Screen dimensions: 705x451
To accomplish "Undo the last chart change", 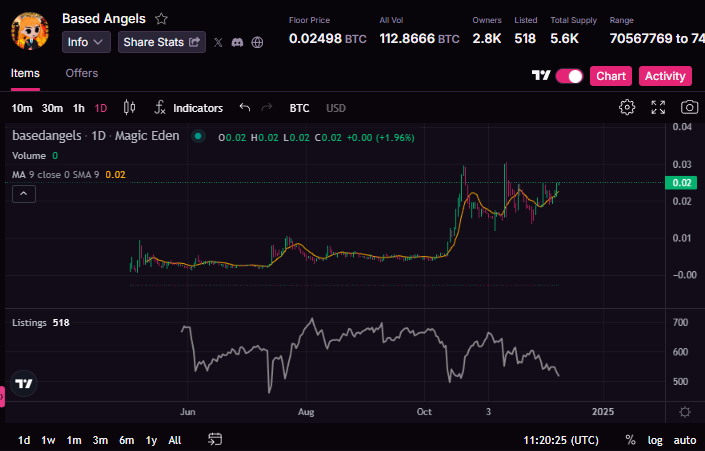I will click(x=245, y=107).
